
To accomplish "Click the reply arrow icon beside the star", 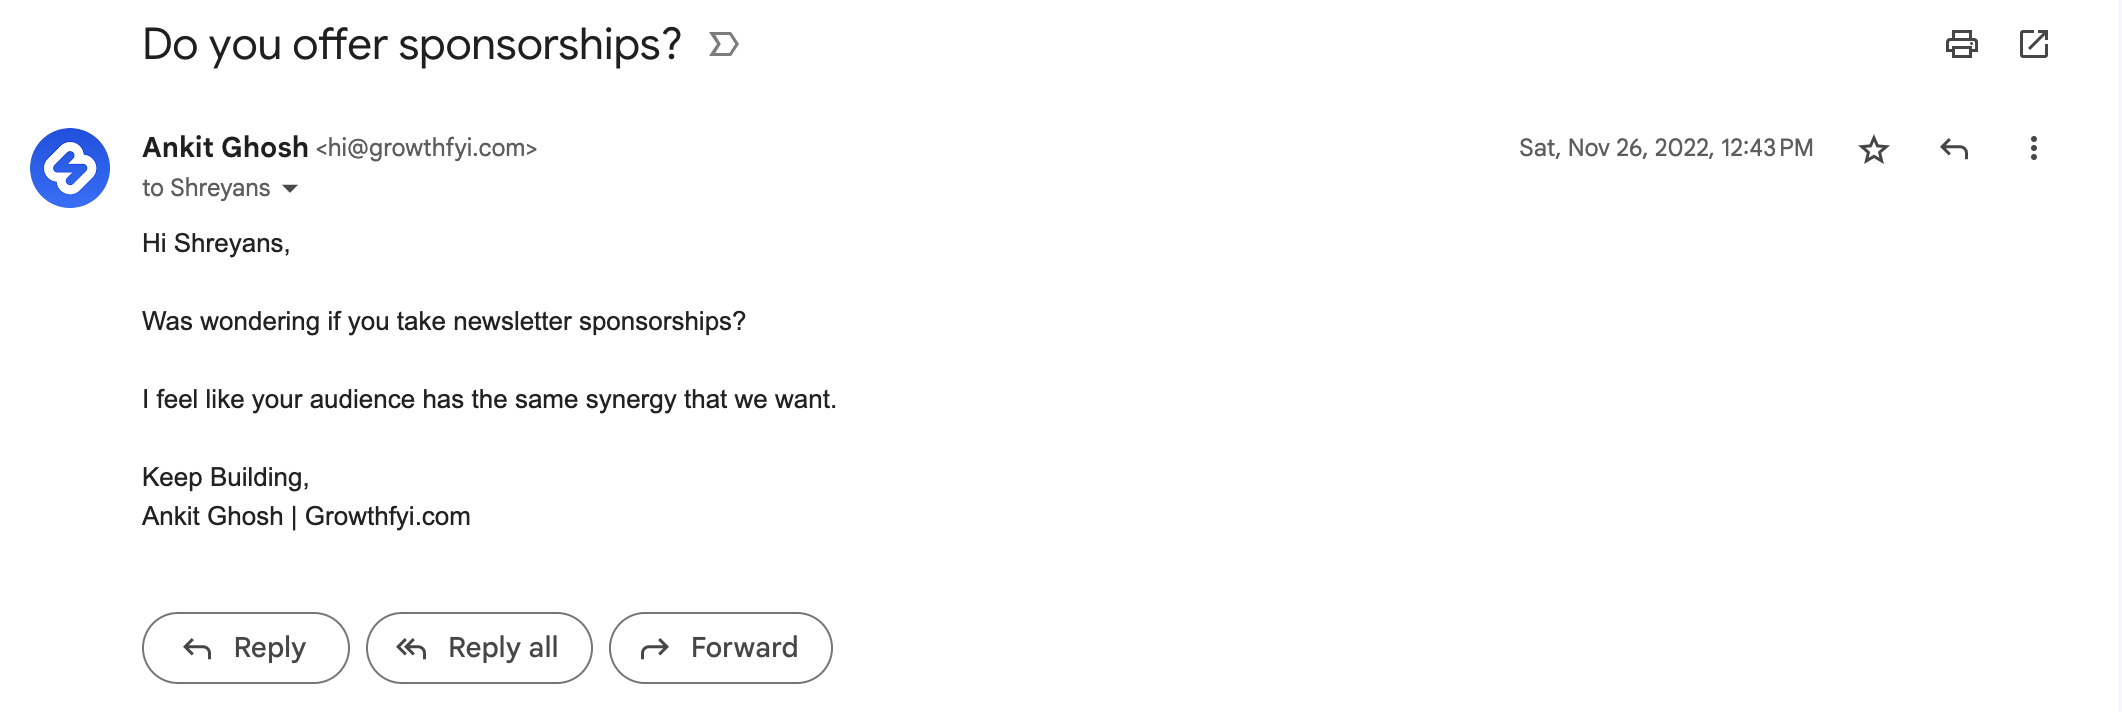I will click(1953, 149).
